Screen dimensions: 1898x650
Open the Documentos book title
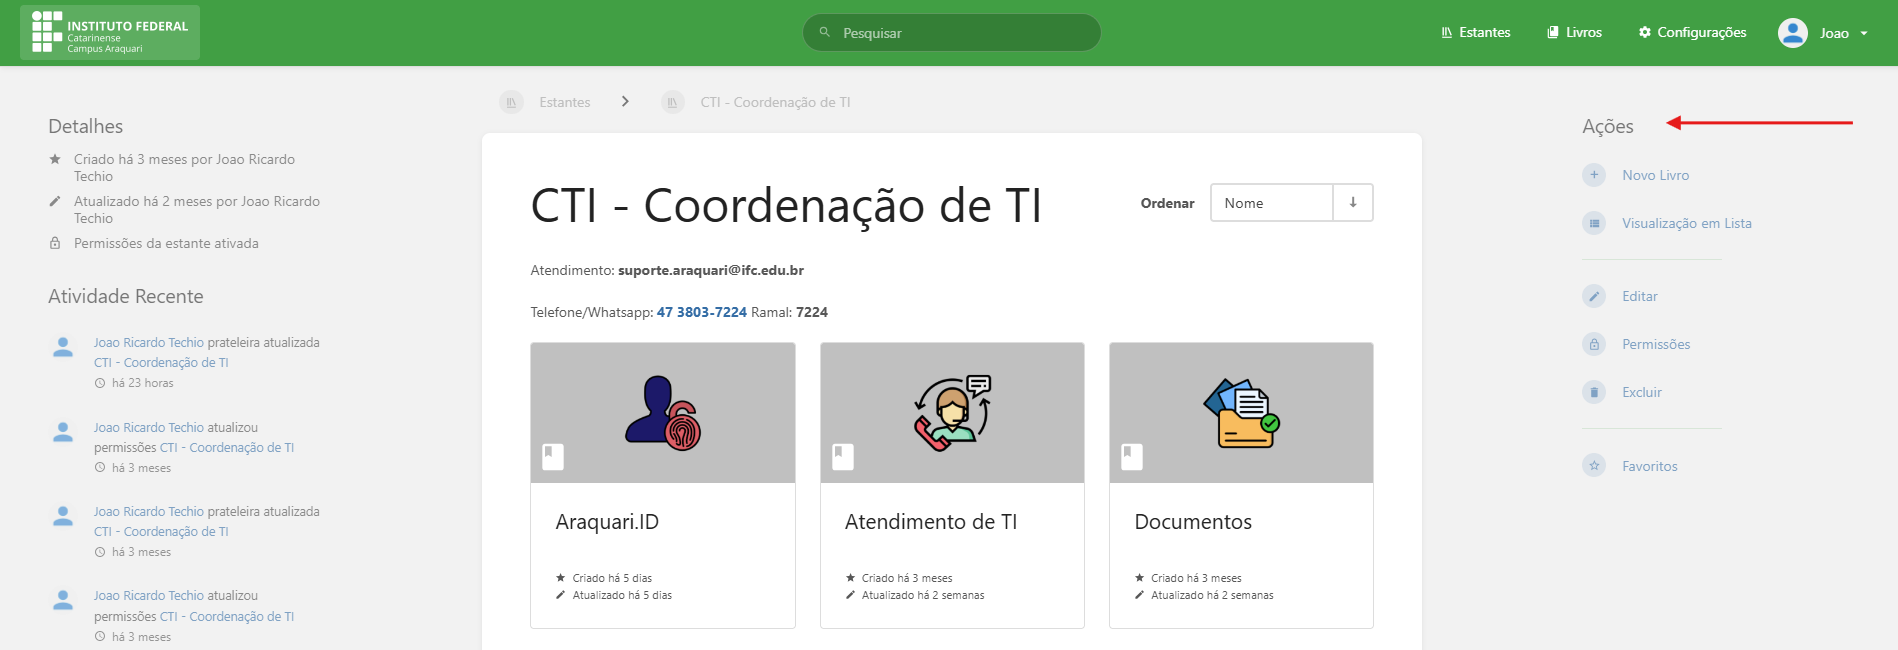tap(1193, 522)
